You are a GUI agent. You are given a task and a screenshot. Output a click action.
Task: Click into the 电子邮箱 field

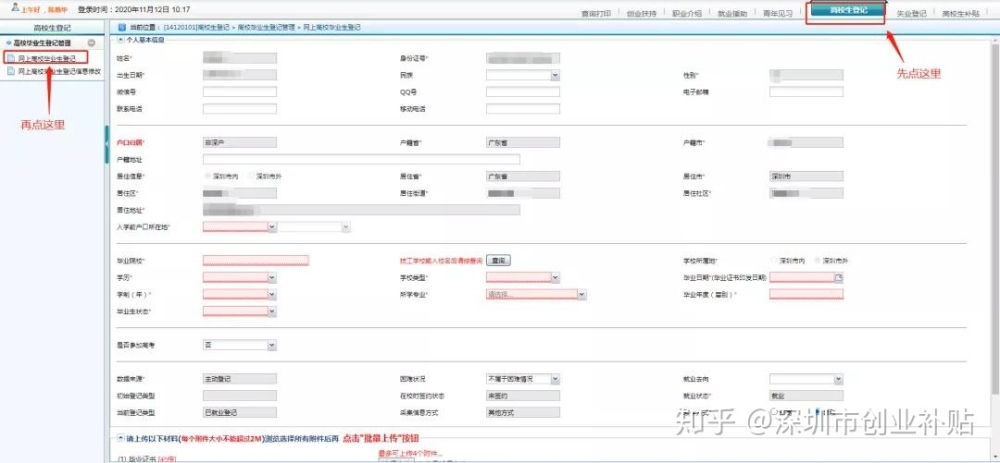point(806,92)
